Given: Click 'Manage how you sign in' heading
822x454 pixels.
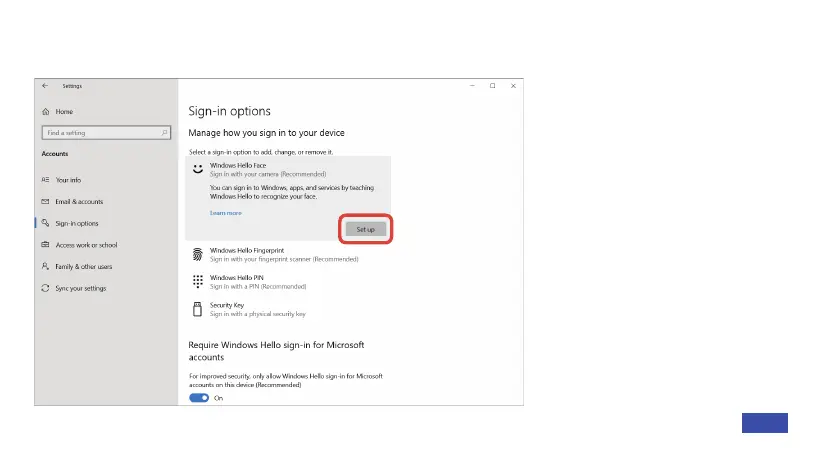Looking at the screenshot, I should click(x=266, y=133).
